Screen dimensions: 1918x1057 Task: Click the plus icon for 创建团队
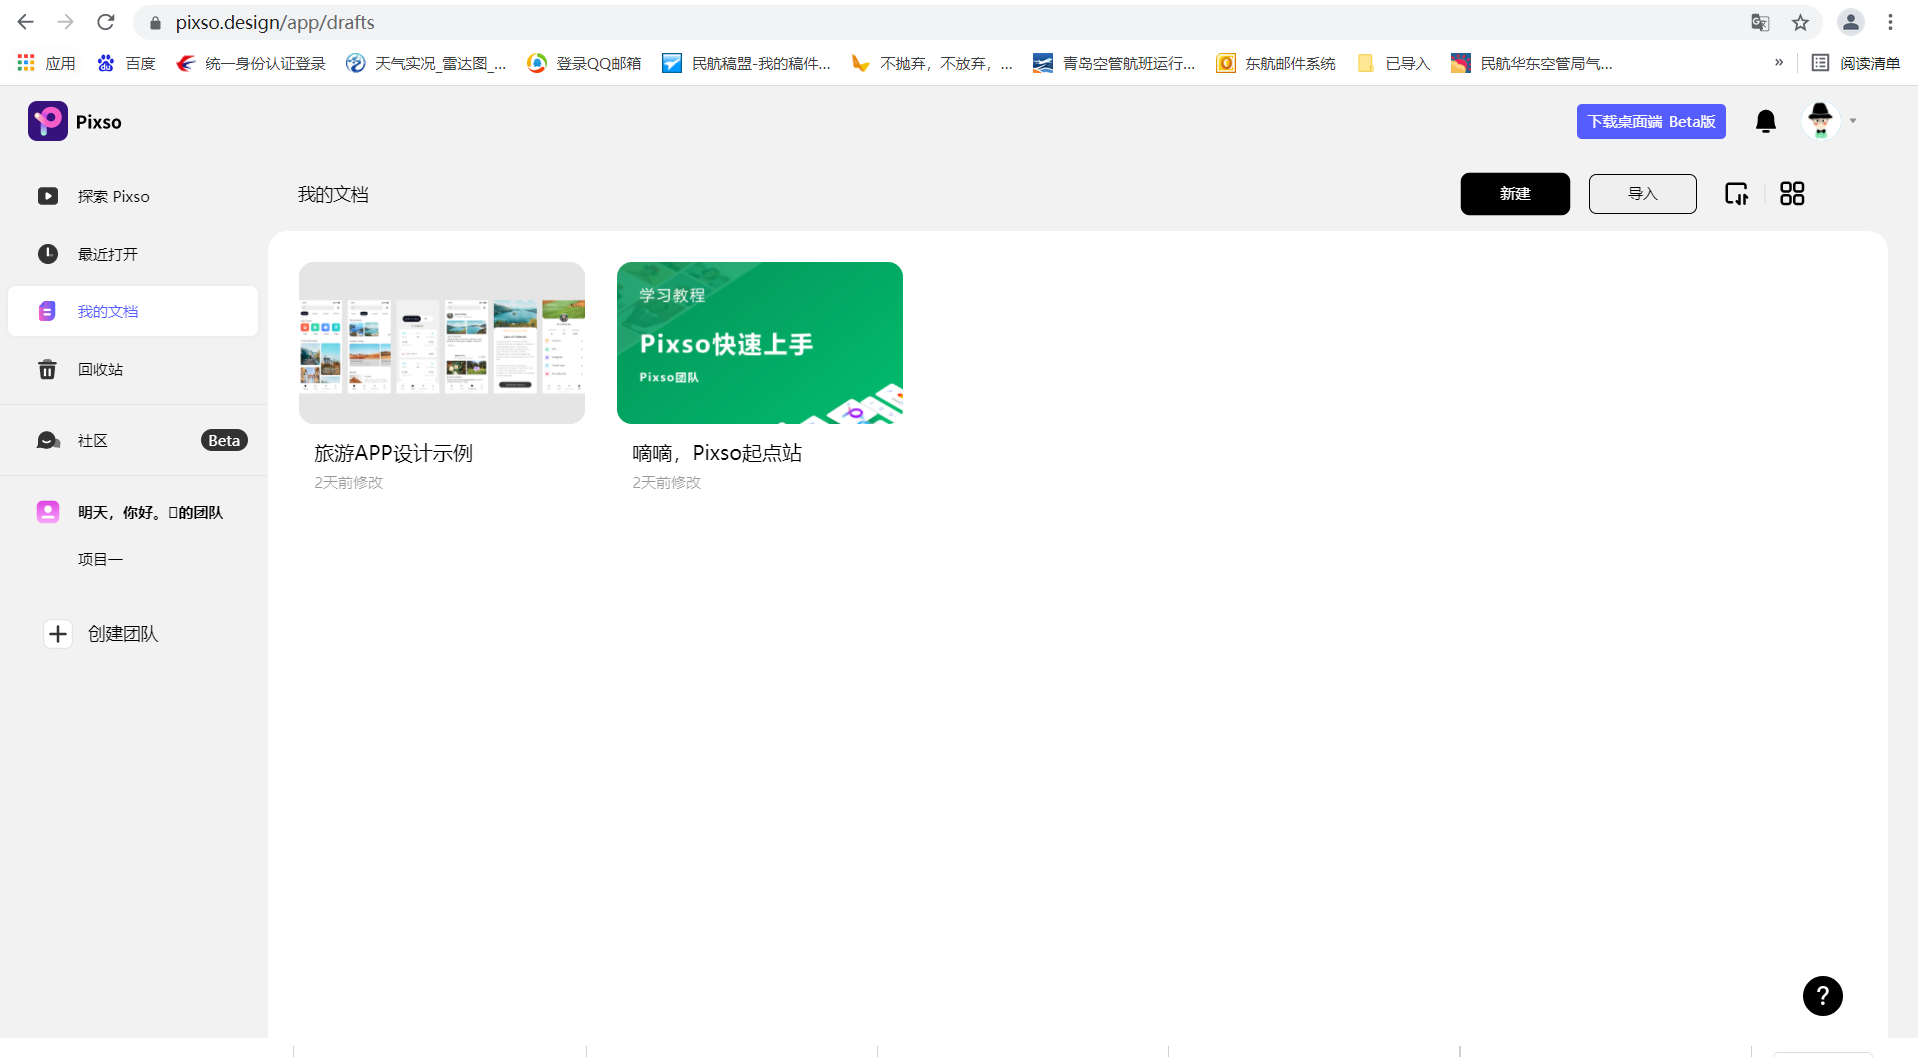tap(58, 634)
